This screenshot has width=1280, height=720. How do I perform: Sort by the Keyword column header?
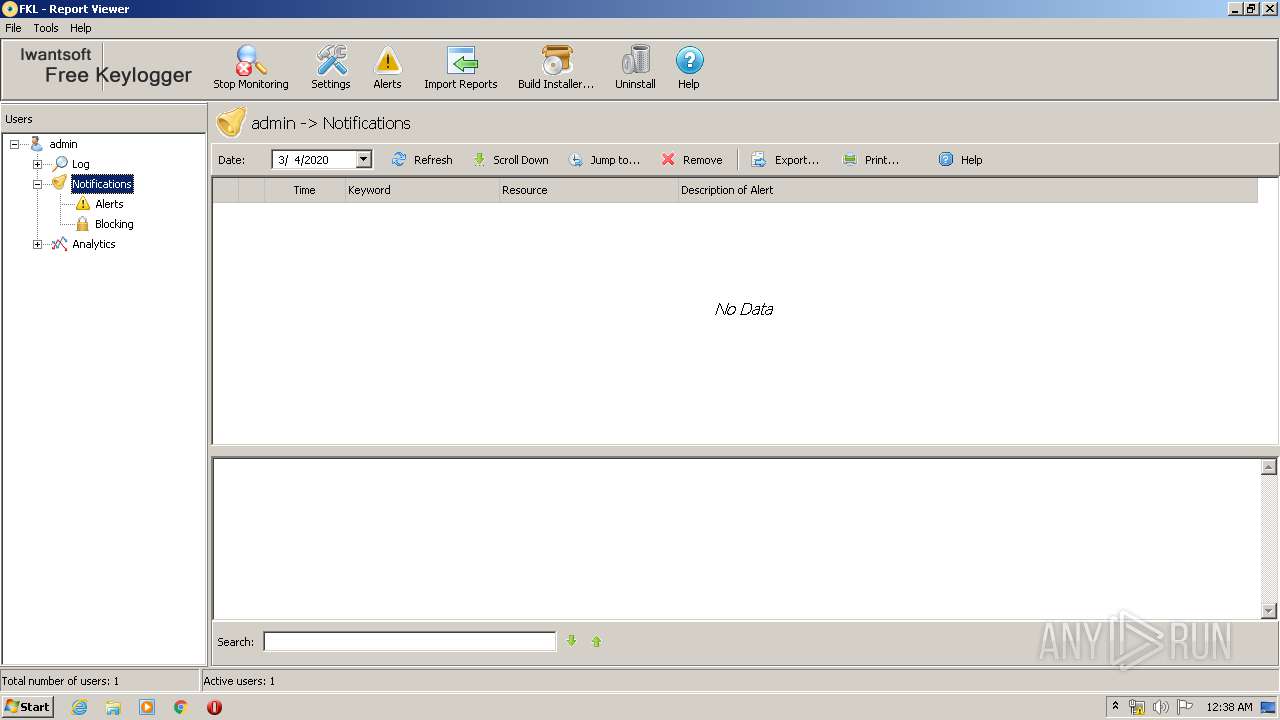coord(422,190)
